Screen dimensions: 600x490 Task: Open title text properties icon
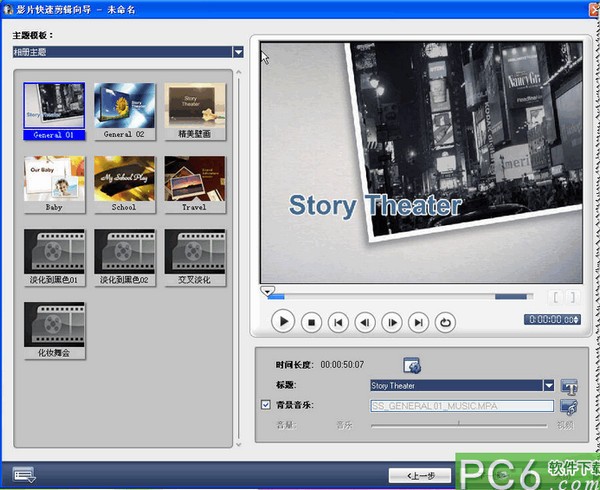[569, 386]
